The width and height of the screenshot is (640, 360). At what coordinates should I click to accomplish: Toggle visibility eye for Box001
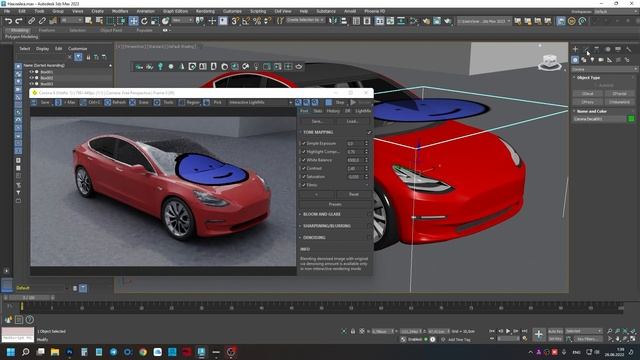[x=31, y=72]
